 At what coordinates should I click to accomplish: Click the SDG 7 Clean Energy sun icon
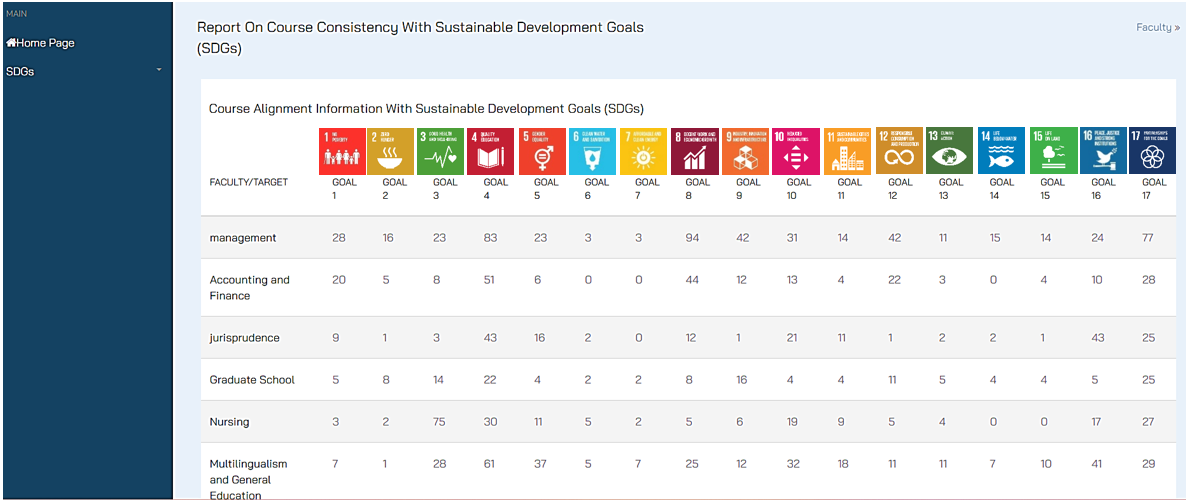pyautogui.click(x=644, y=151)
